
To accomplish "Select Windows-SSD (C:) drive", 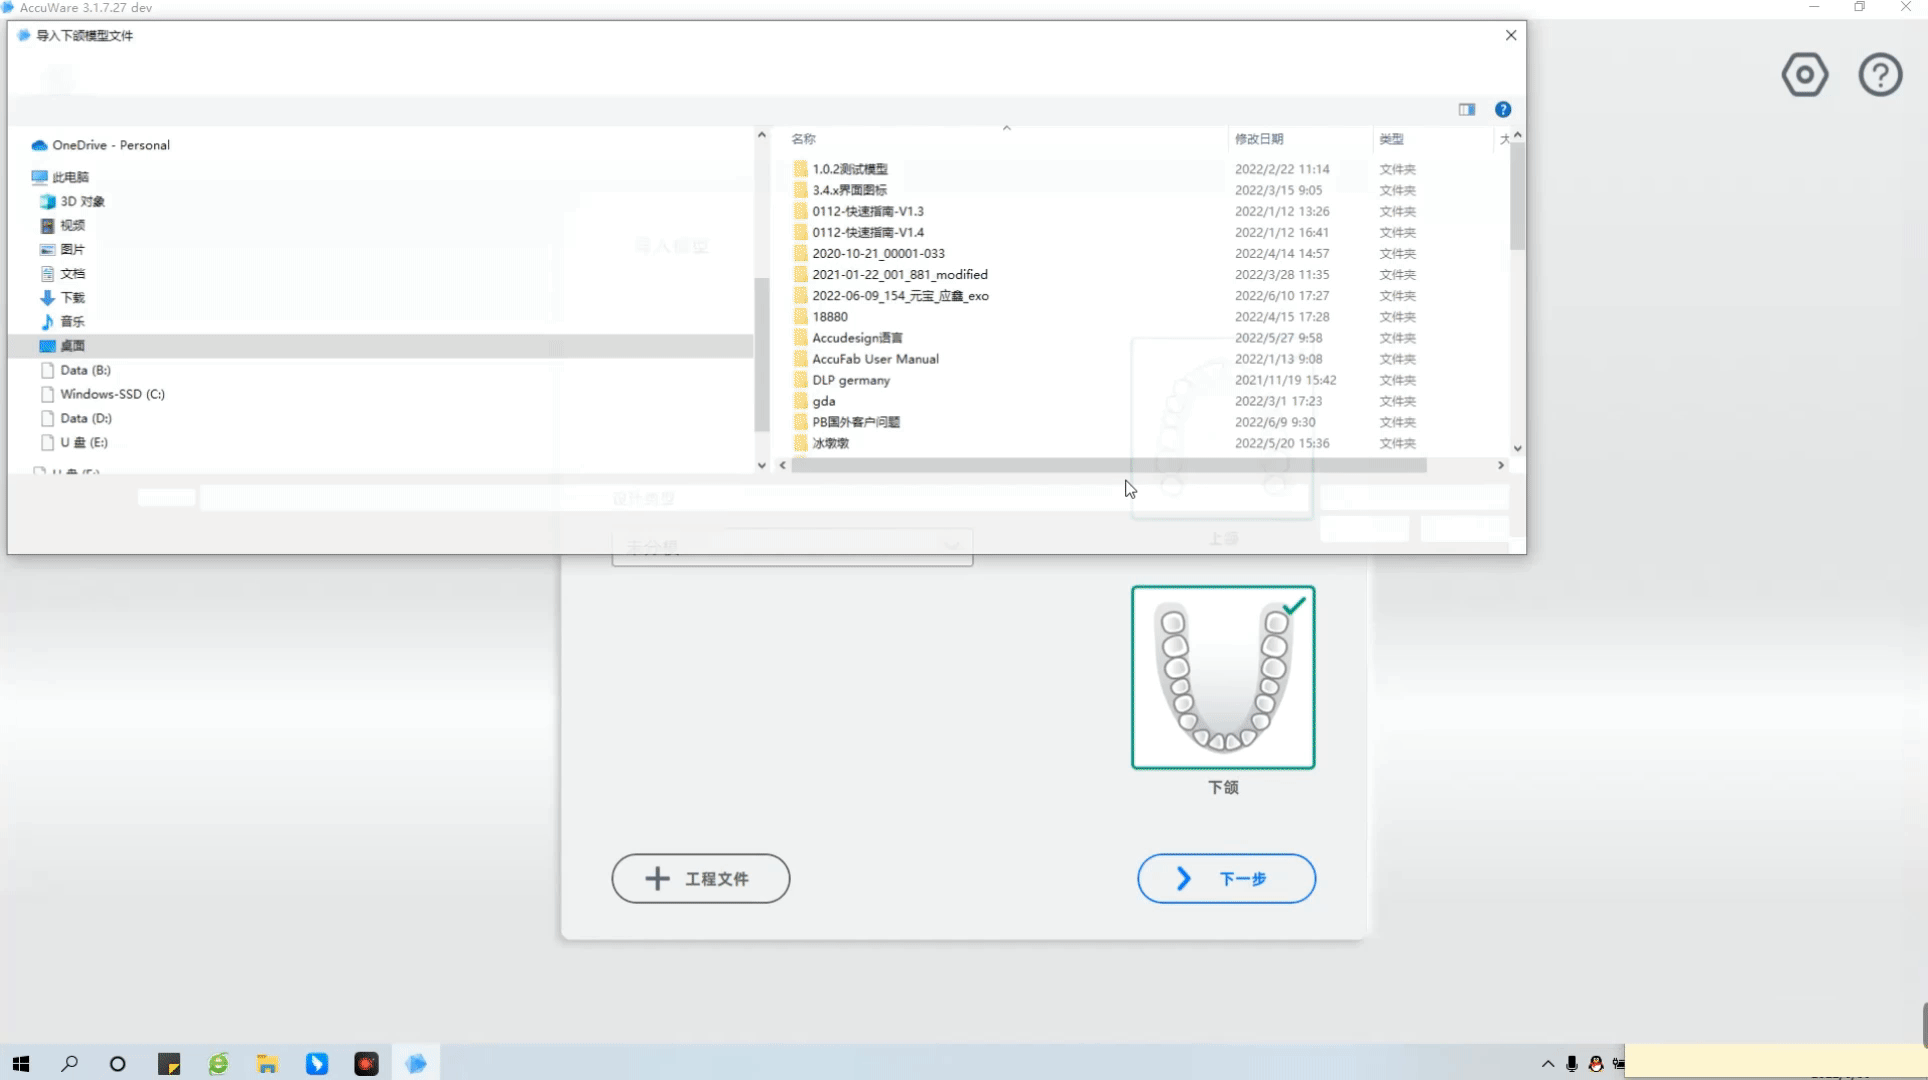I will [112, 394].
